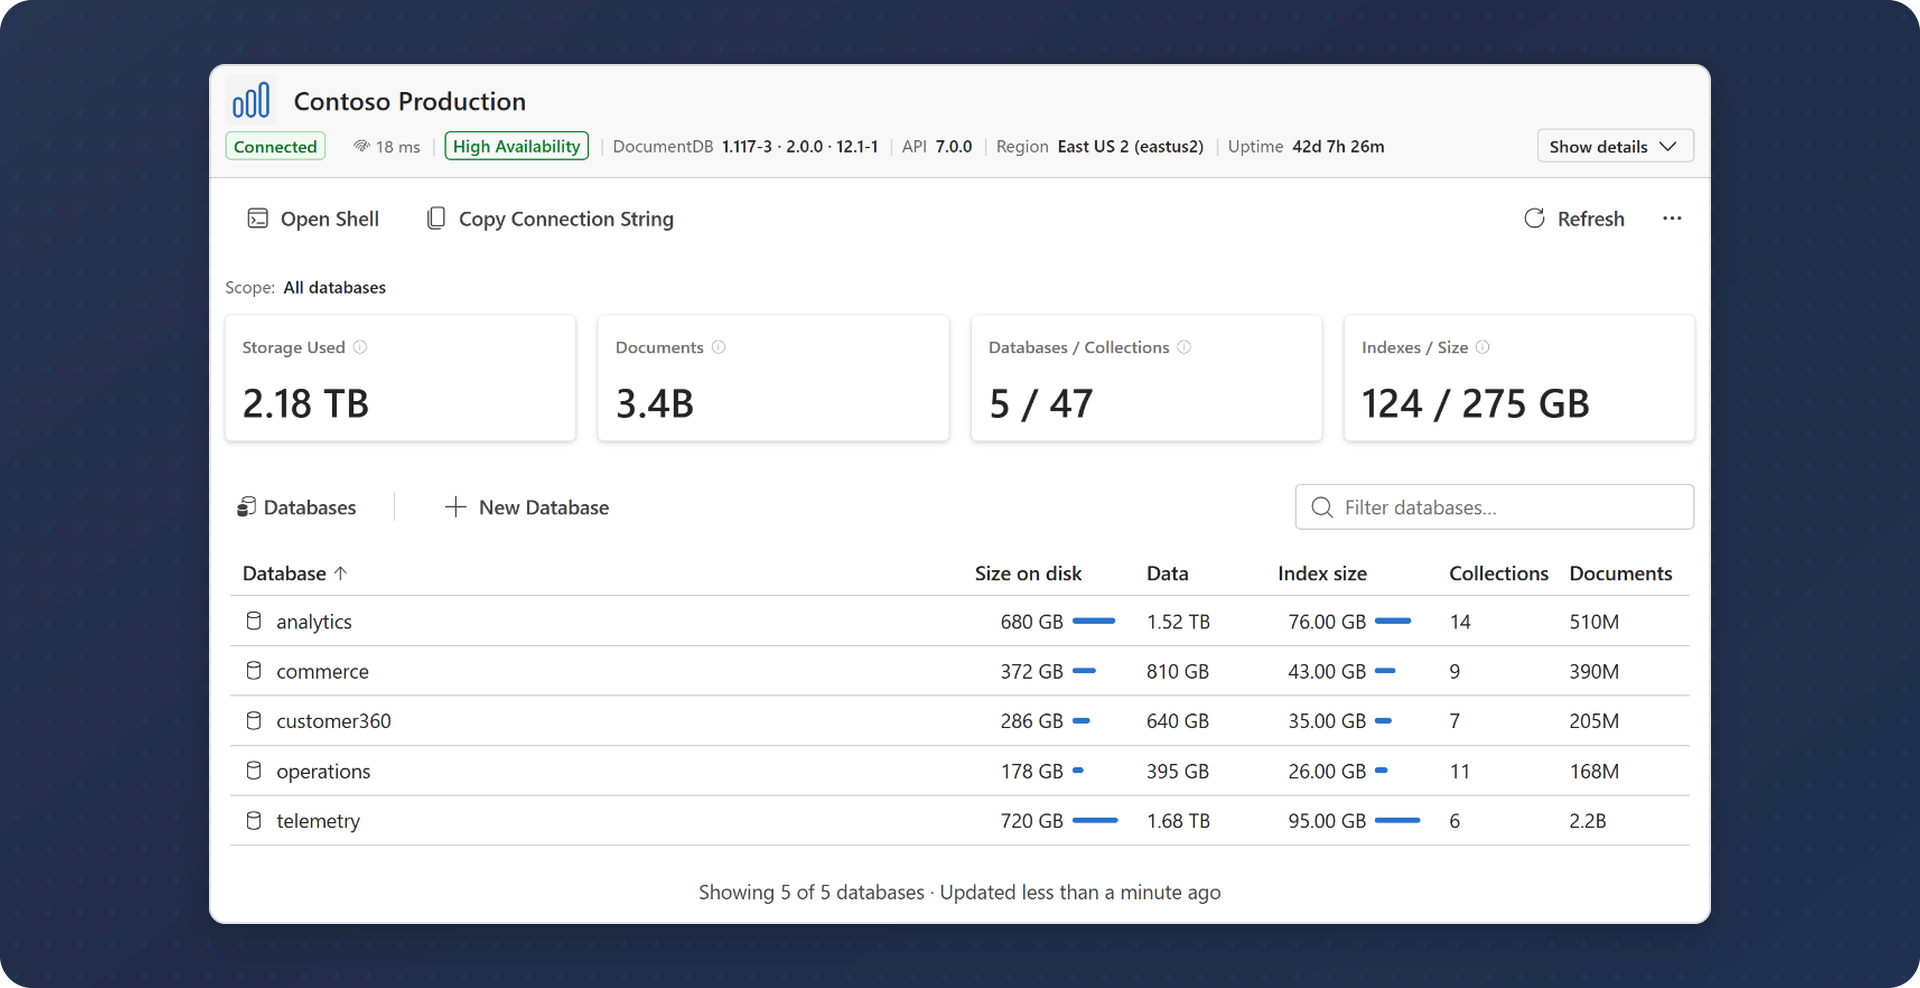Screen dimensions: 1920x988
Task: Click the 2.18 TB storage used value
Action: coord(305,404)
